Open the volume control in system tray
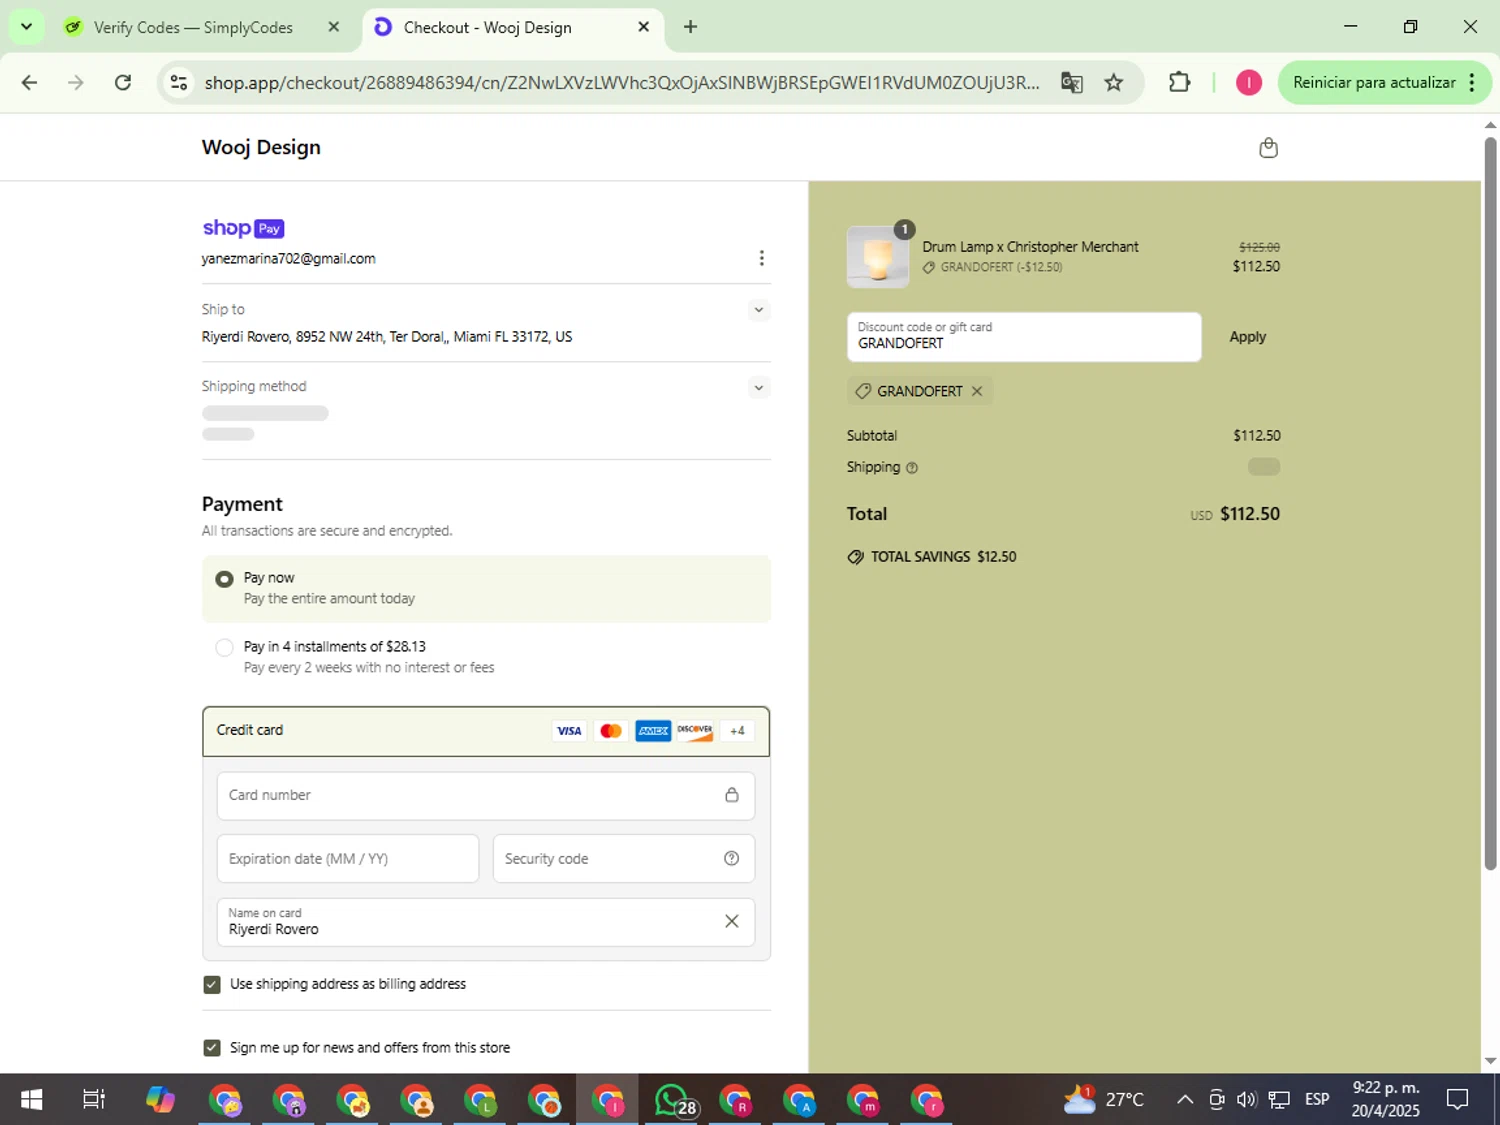 click(1246, 1100)
